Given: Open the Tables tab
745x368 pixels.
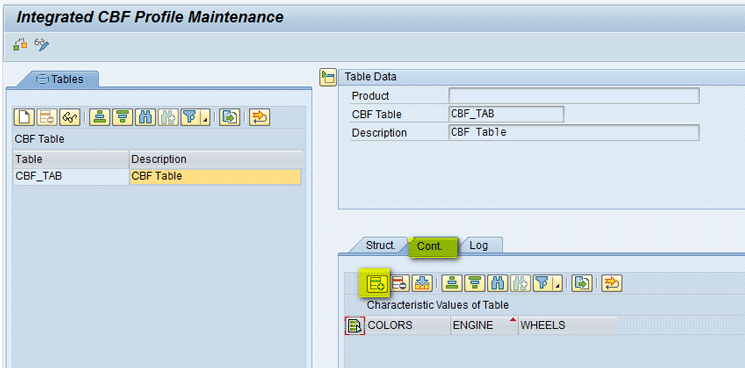Looking at the screenshot, I should [60, 79].
